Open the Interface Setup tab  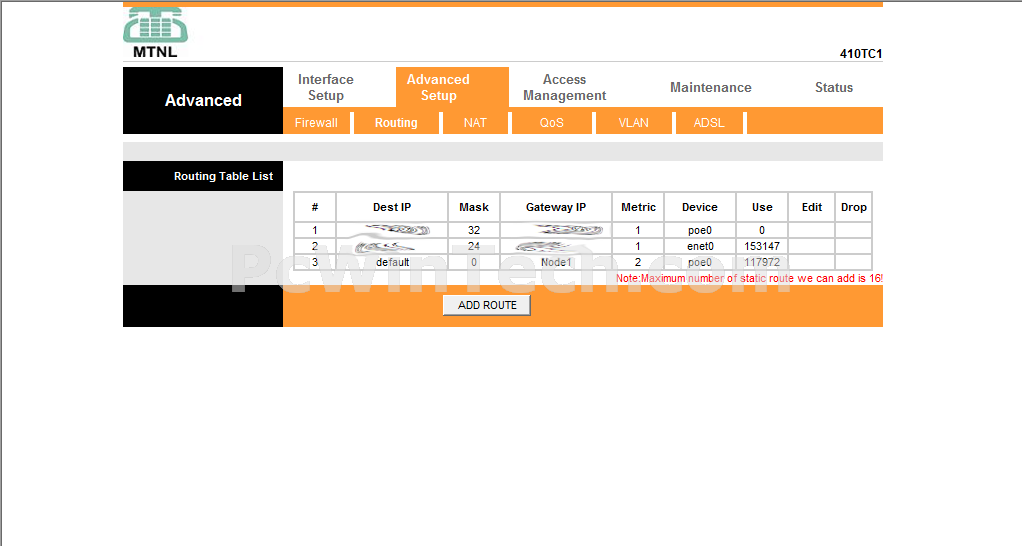[326, 87]
